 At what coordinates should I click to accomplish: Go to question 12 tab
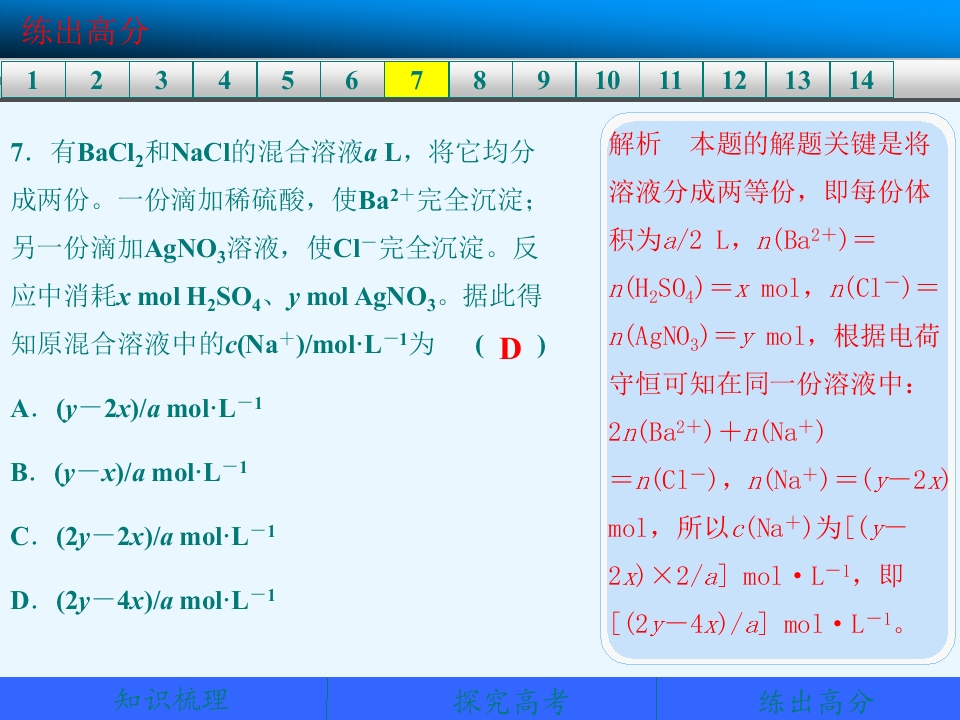tap(735, 80)
